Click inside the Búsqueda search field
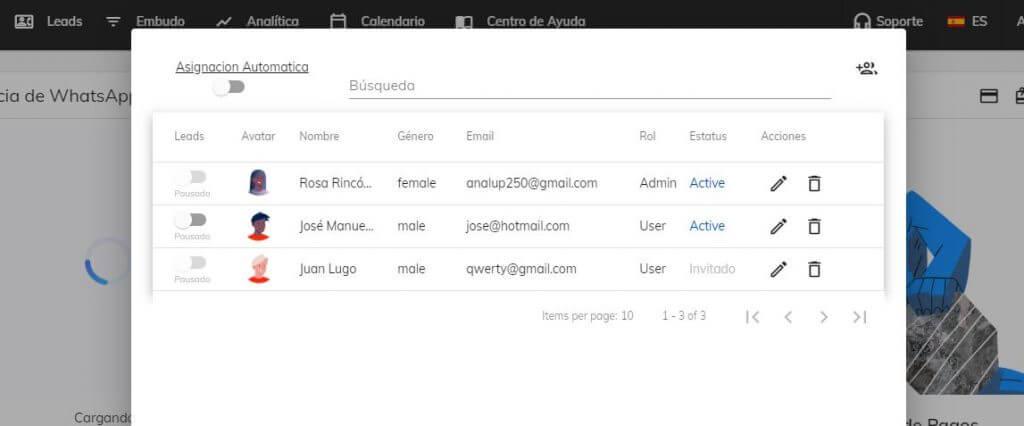 (590, 86)
